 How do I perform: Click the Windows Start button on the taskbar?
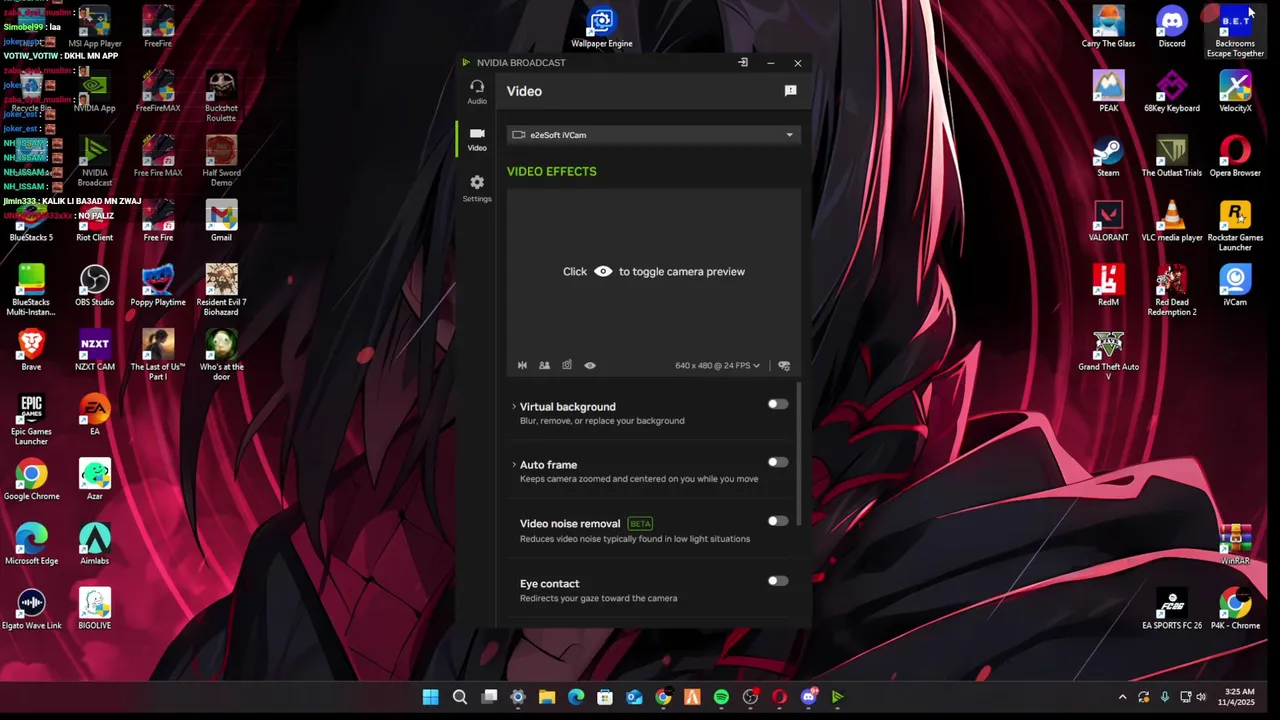430,697
